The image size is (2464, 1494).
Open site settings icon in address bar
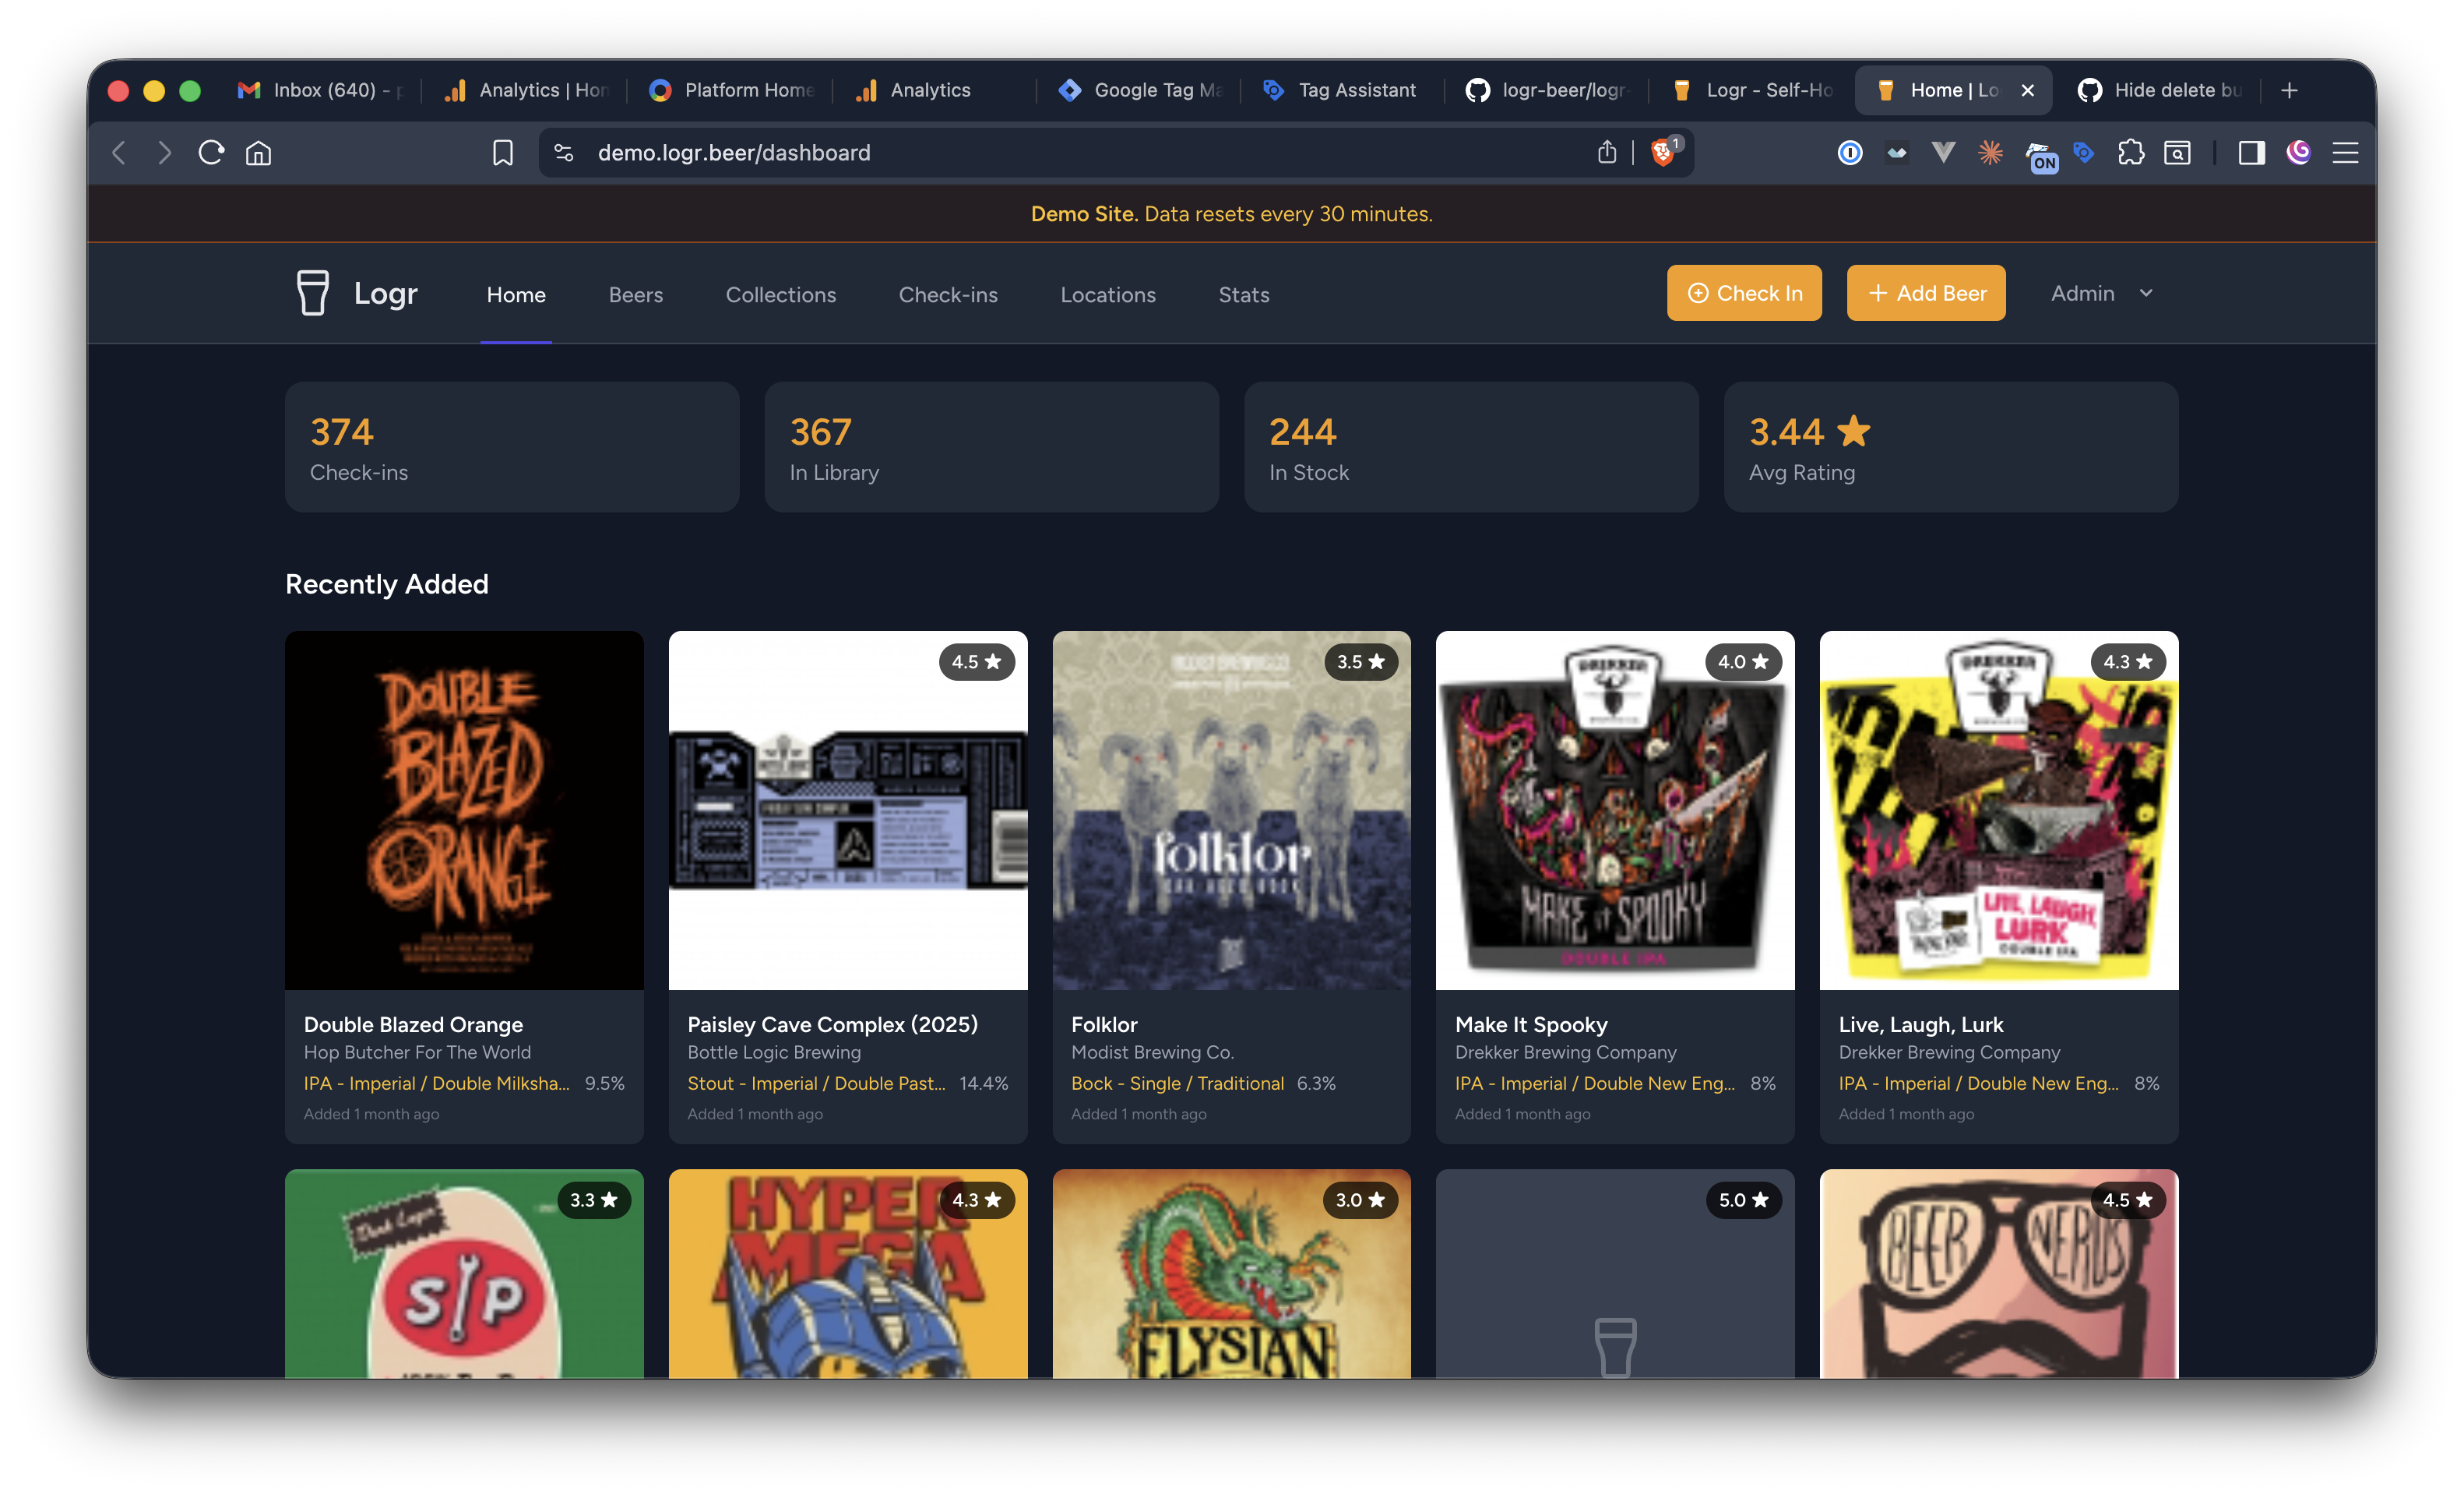pos(564,152)
